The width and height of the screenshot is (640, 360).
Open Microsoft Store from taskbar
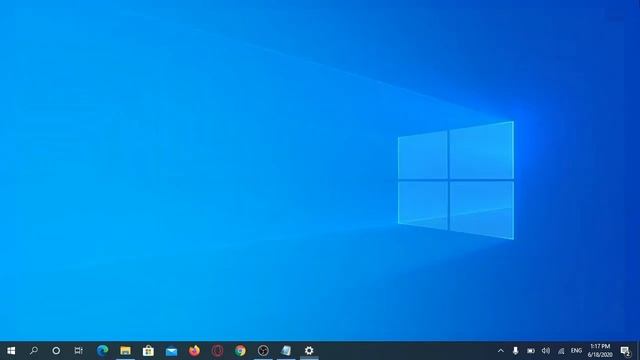[148, 351]
